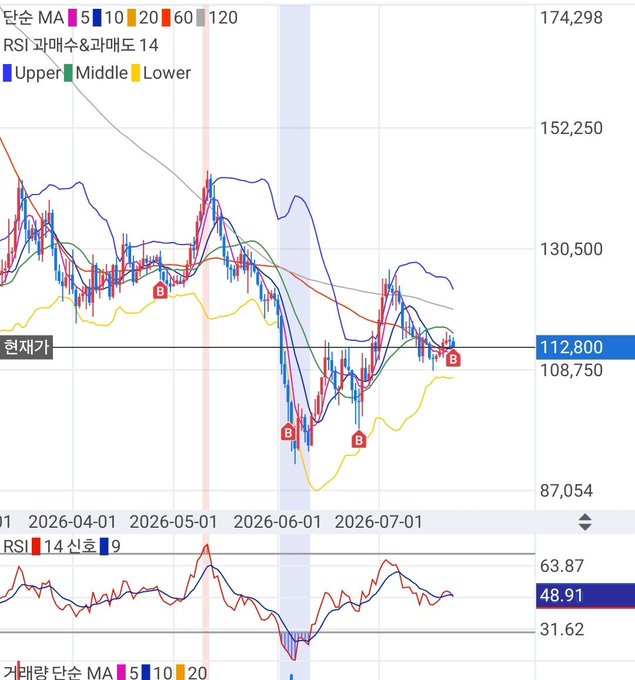Click the 31.62 RSI axis label
Image resolution: width=635 pixels, height=680 pixels.
coord(562,629)
